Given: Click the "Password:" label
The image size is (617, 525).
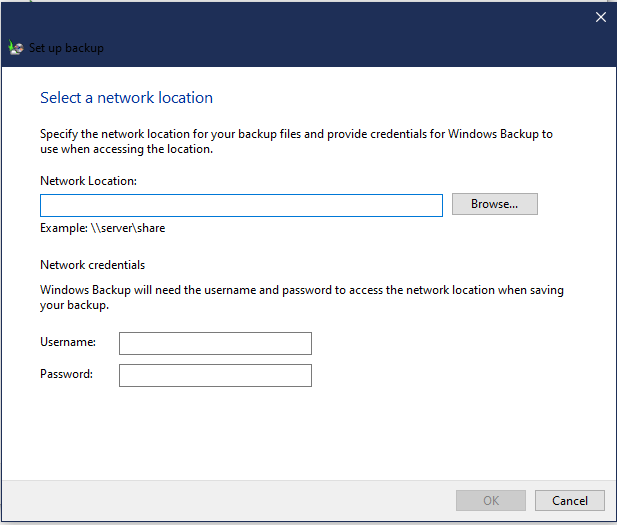Looking at the screenshot, I should coord(66,374).
